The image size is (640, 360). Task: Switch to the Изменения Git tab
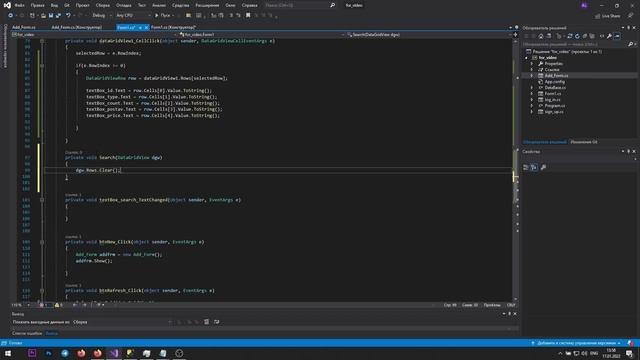coord(584,142)
